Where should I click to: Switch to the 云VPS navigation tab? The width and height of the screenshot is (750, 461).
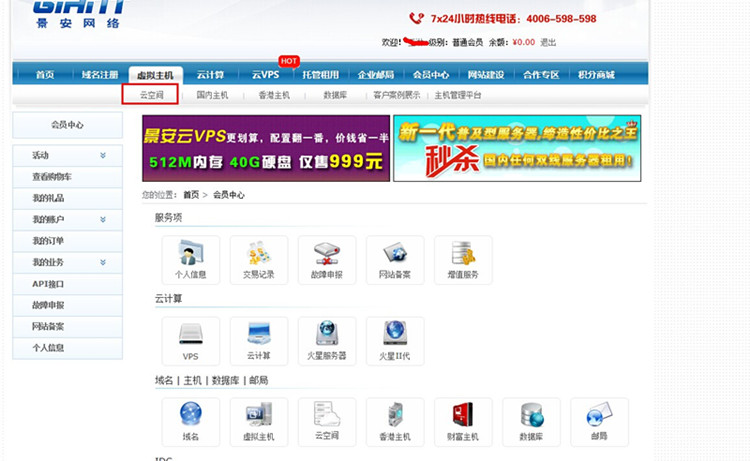tap(265, 75)
